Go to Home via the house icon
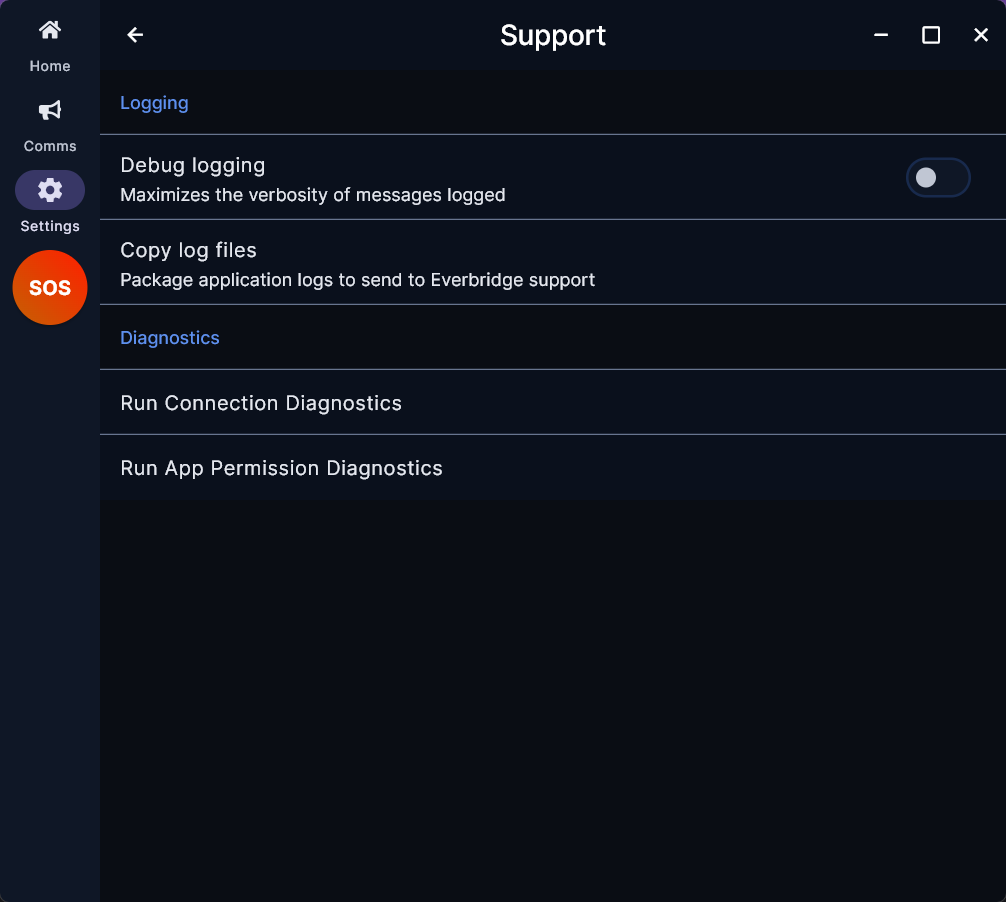Screen dimensions: 1006x902 click(49, 30)
